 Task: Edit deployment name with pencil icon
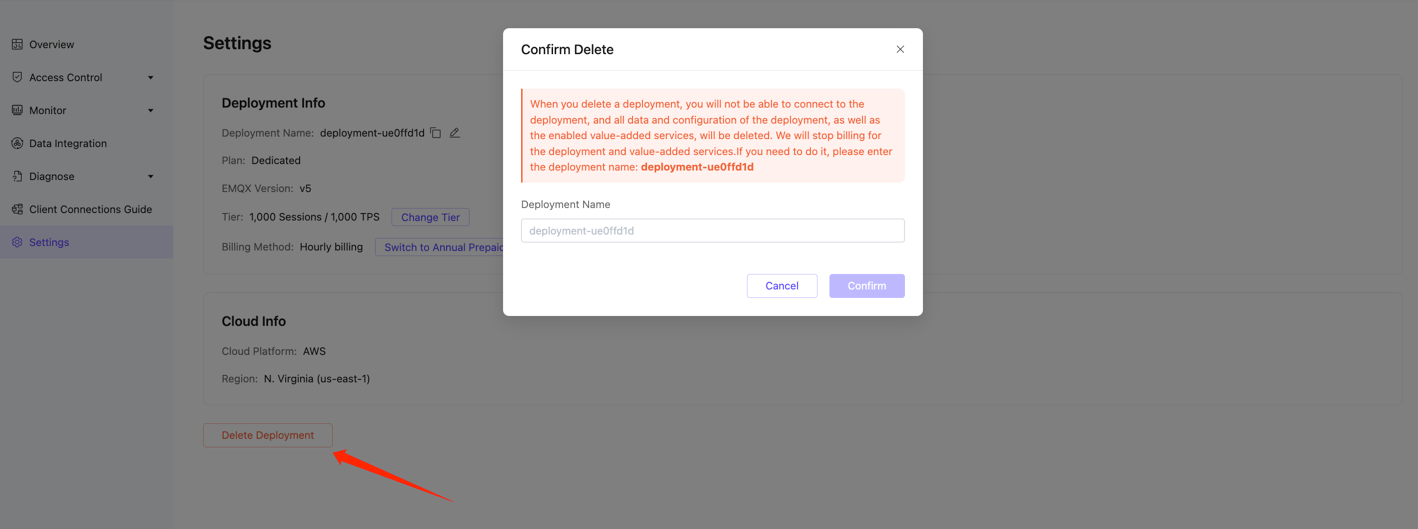[x=455, y=133]
